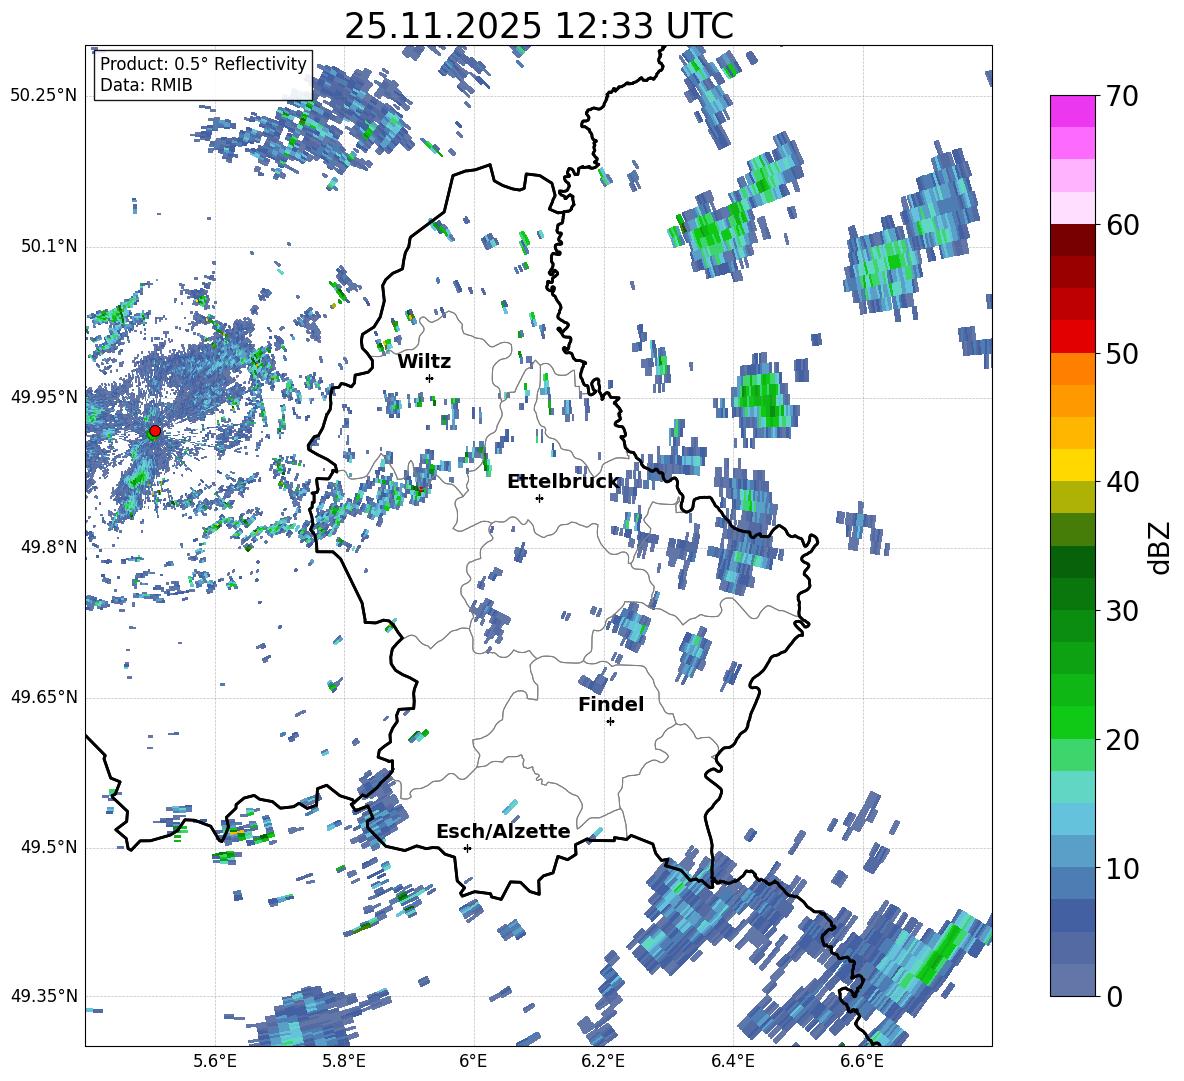Image resolution: width=1184 pixels, height=1081 pixels.
Task: Click the title '25.11.2025 12:33 UTC'
Action: (539, 27)
